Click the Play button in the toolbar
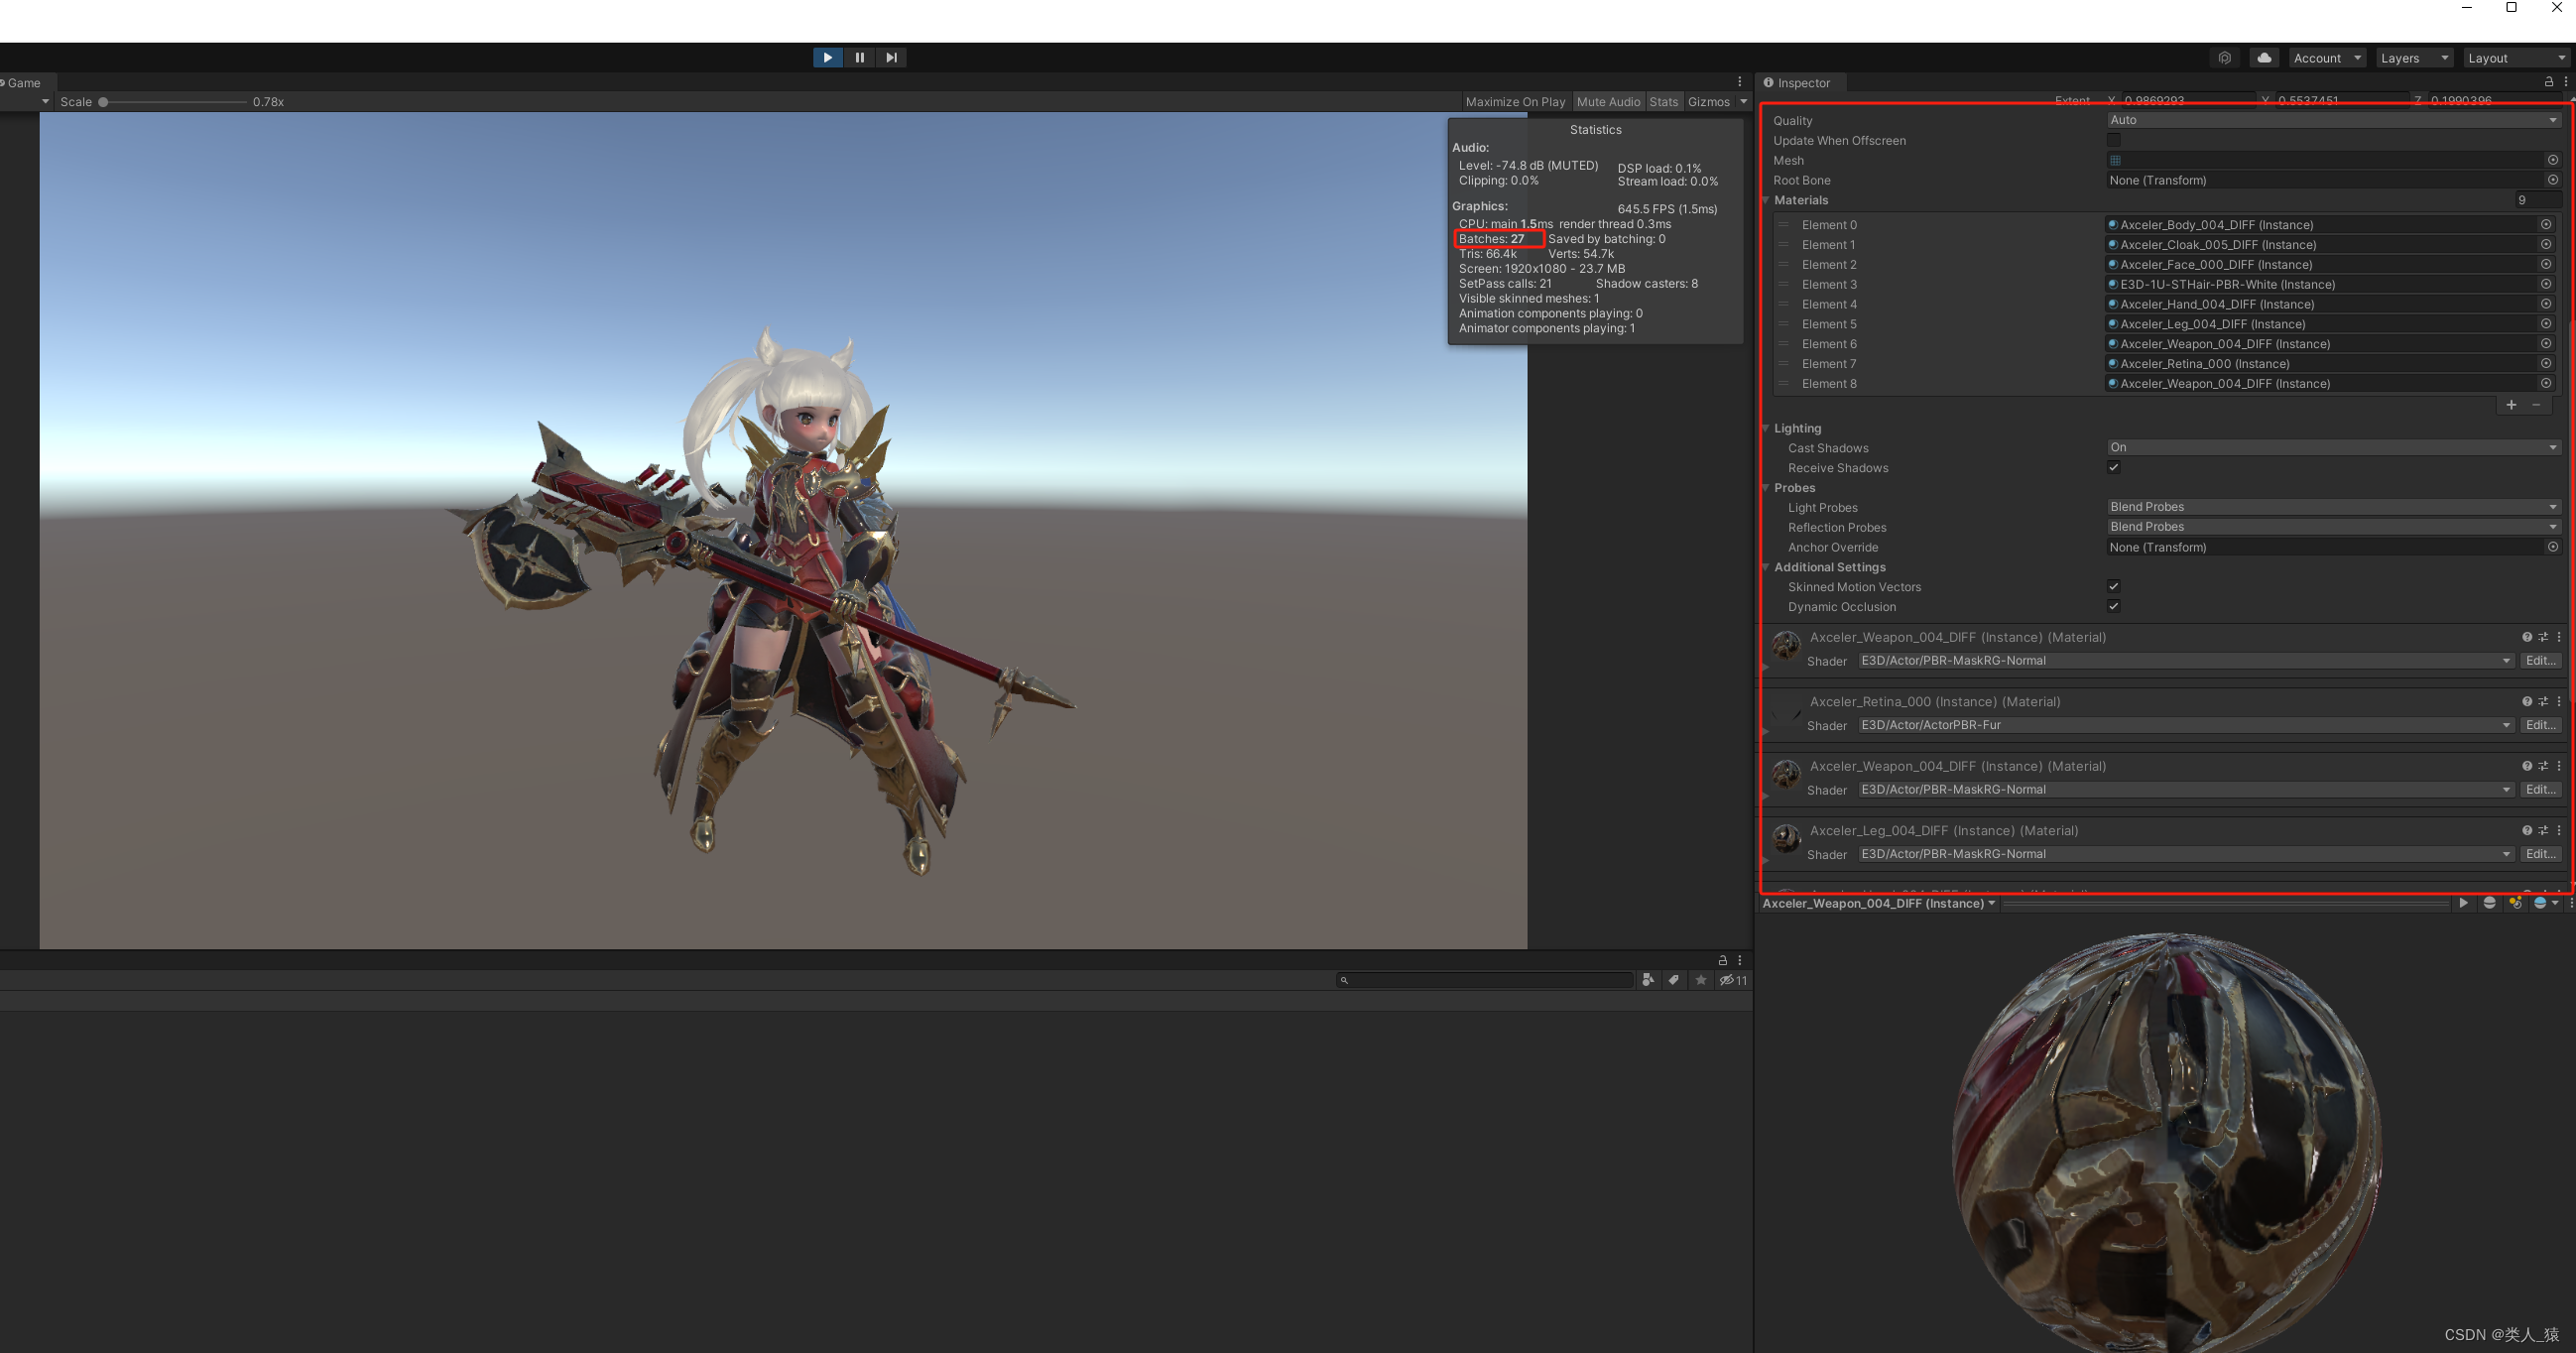Screen dimensions: 2576x1353 coord(827,58)
